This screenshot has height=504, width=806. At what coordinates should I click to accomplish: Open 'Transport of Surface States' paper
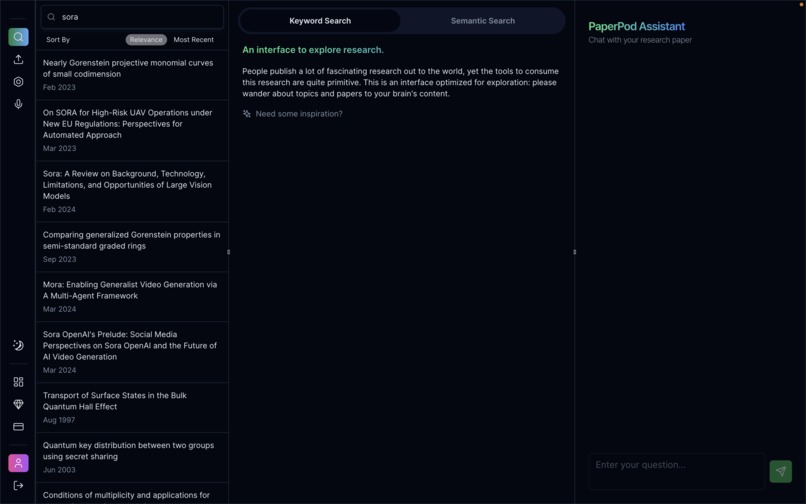tap(132, 407)
